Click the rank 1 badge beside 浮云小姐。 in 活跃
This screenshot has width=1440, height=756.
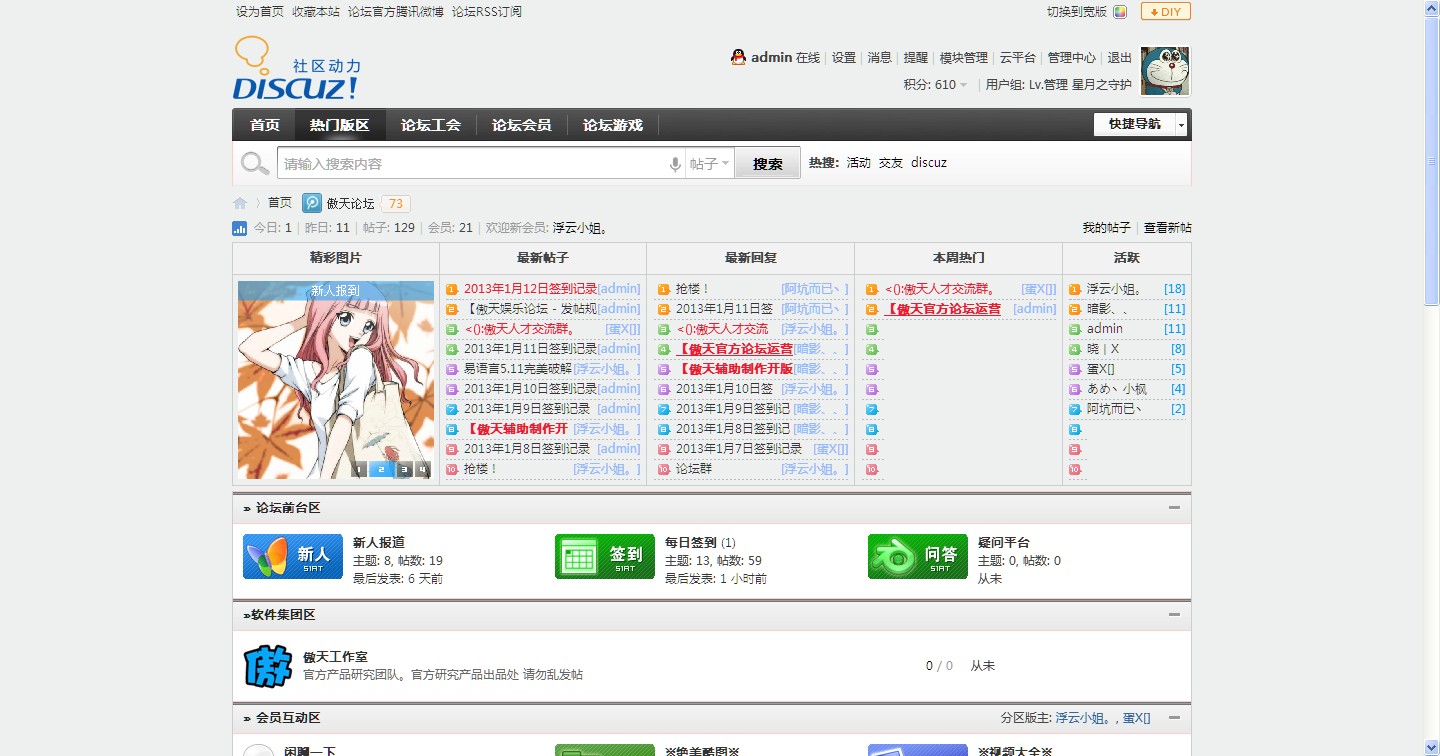tap(1075, 290)
